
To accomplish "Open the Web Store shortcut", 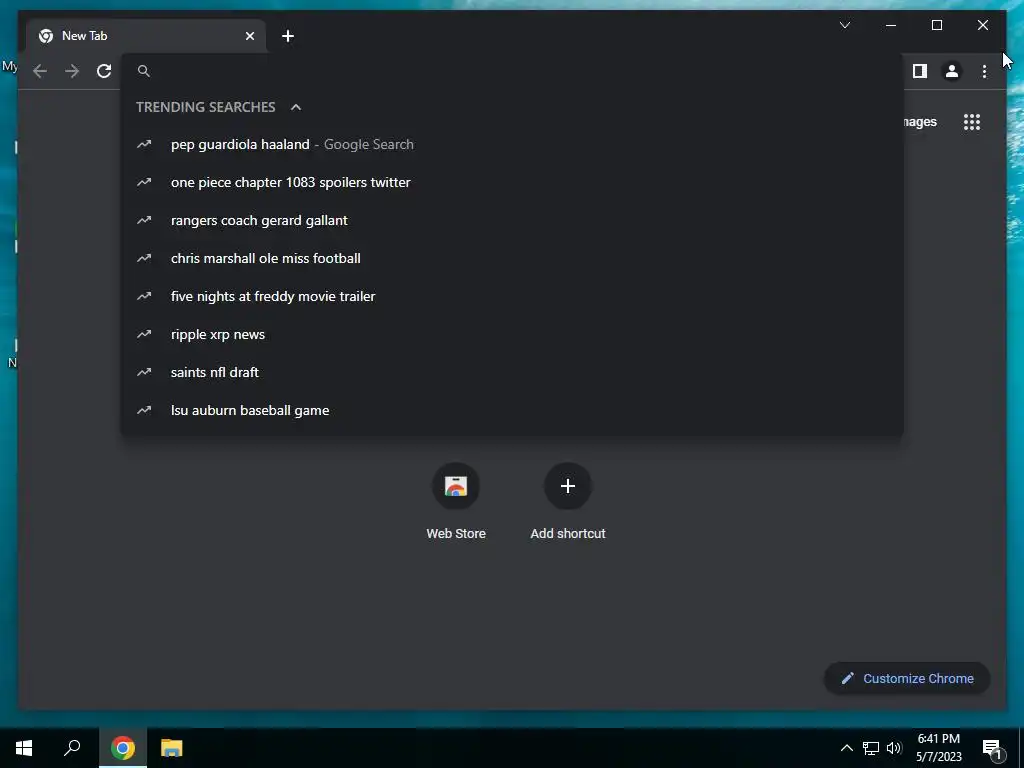I will pos(456,502).
